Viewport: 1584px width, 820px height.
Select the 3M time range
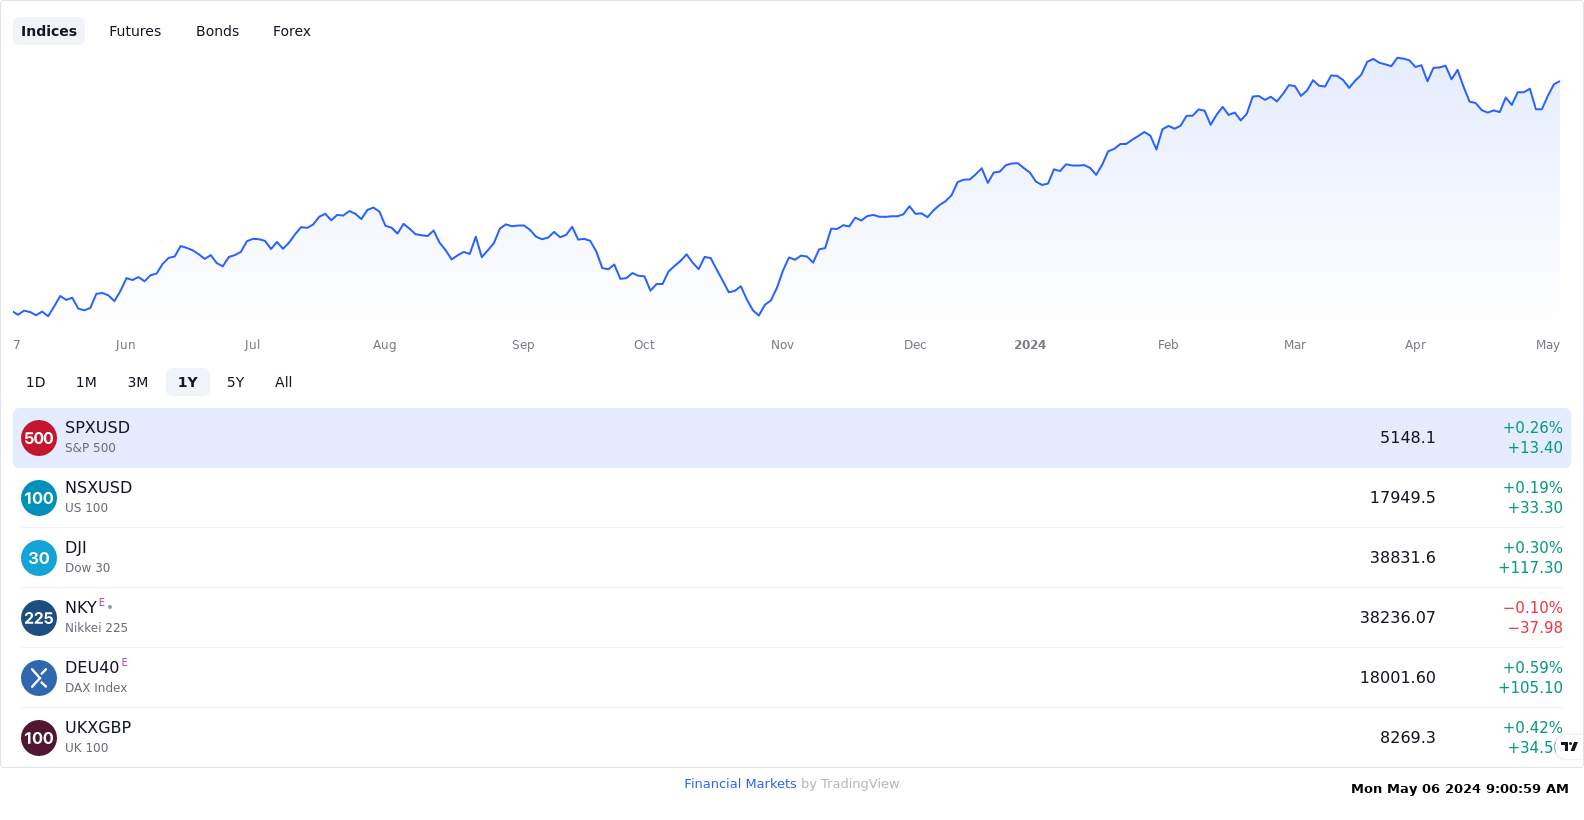click(x=138, y=382)
